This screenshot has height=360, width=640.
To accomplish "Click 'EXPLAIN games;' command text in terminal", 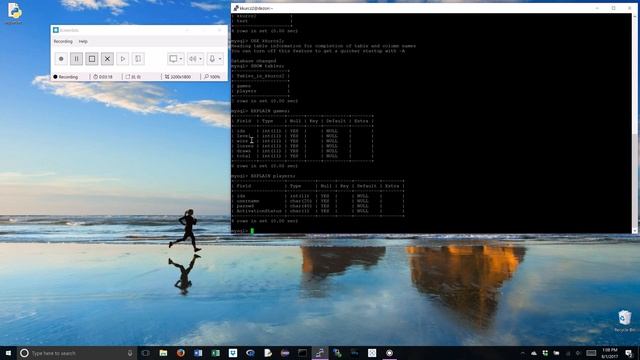I will (x=270, y=111).
